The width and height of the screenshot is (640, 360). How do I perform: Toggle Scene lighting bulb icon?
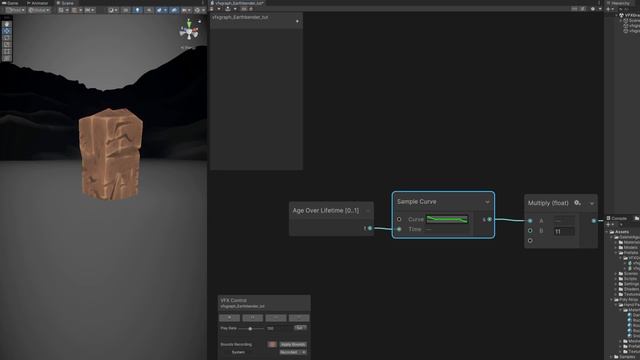[138, 10]
